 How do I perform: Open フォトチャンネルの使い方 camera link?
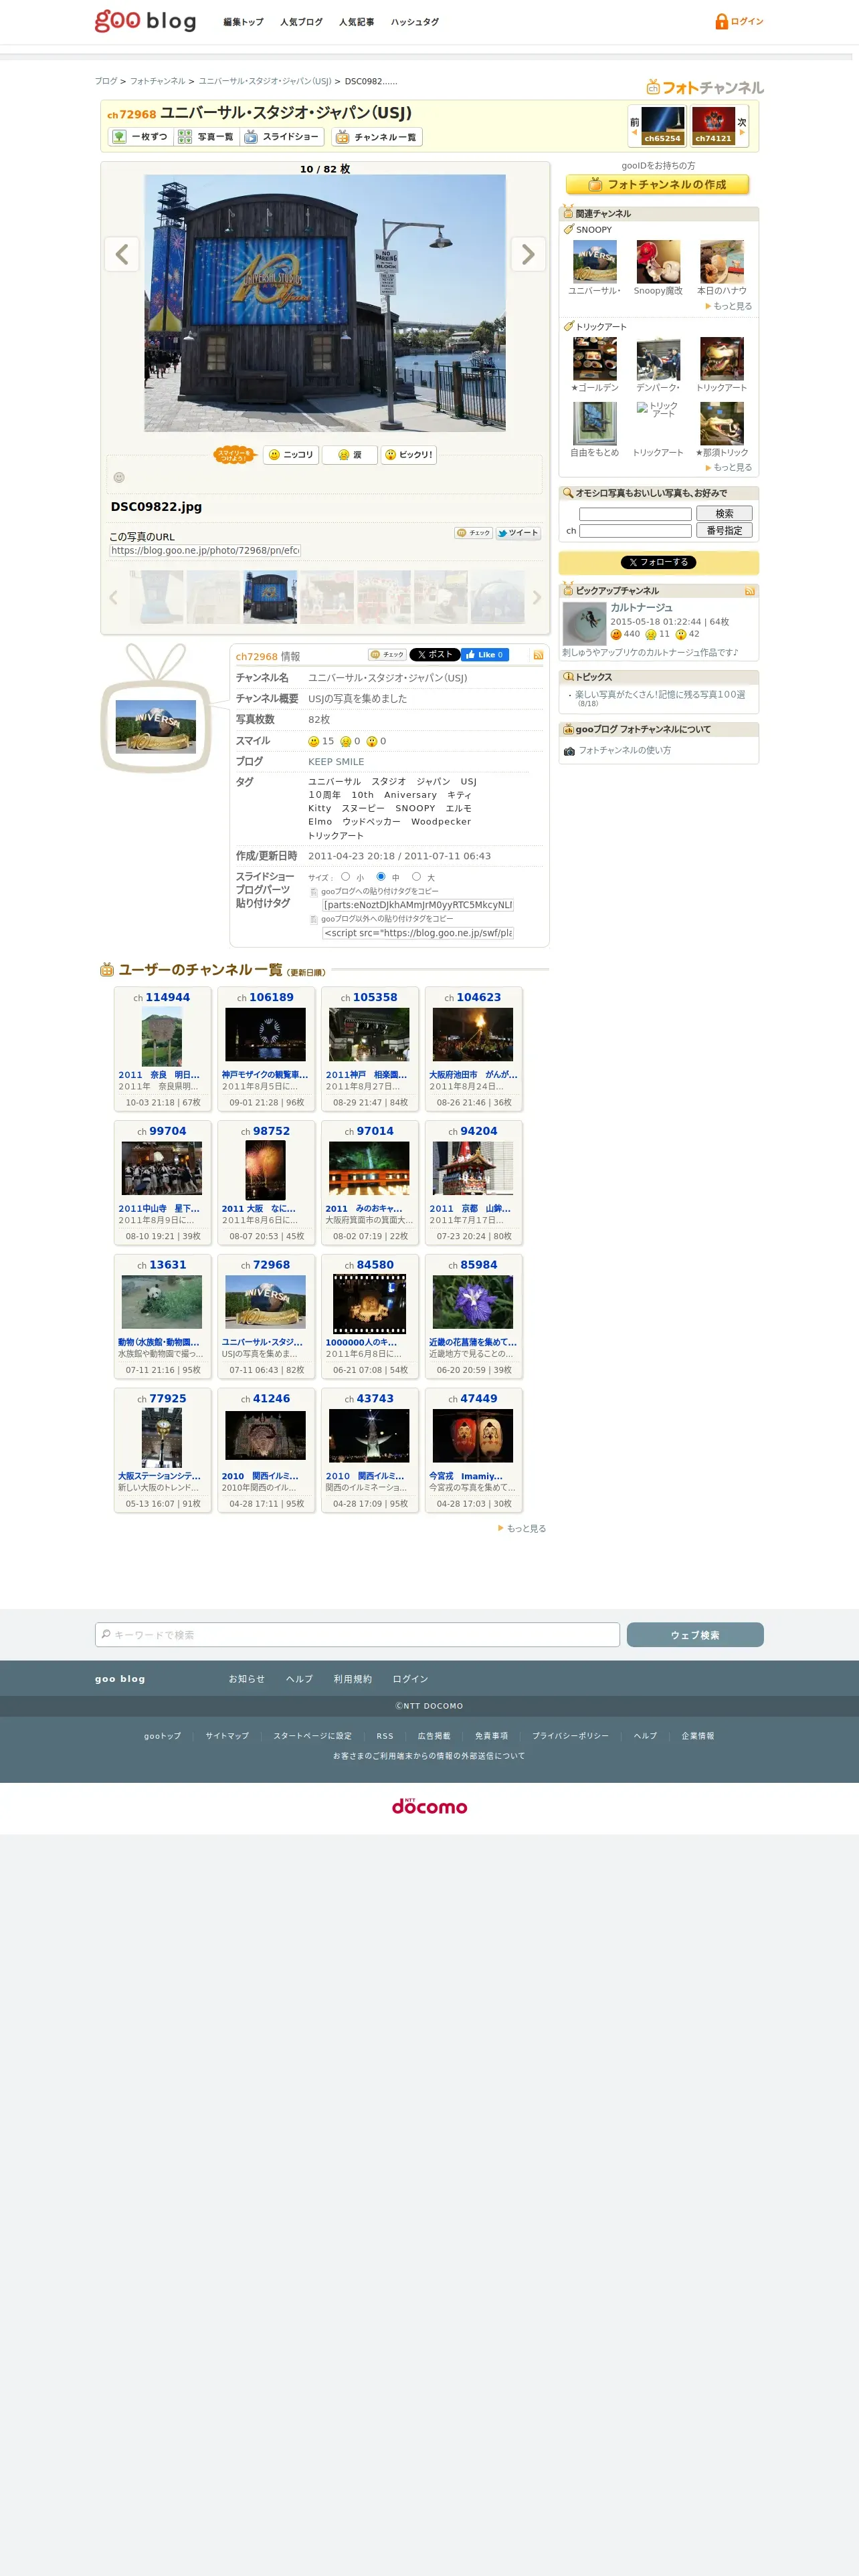tap(624, 751)
